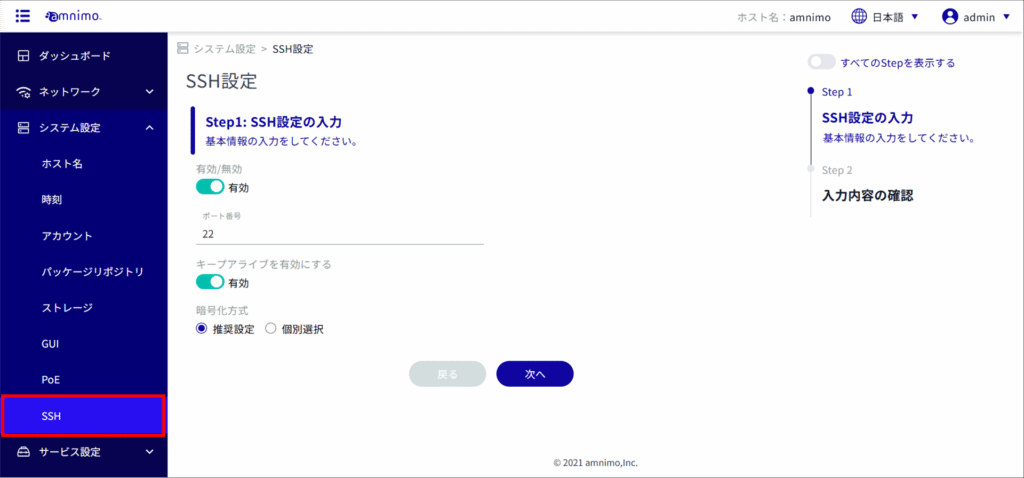Open the ストレージ menu item

(x=67, y=308)
